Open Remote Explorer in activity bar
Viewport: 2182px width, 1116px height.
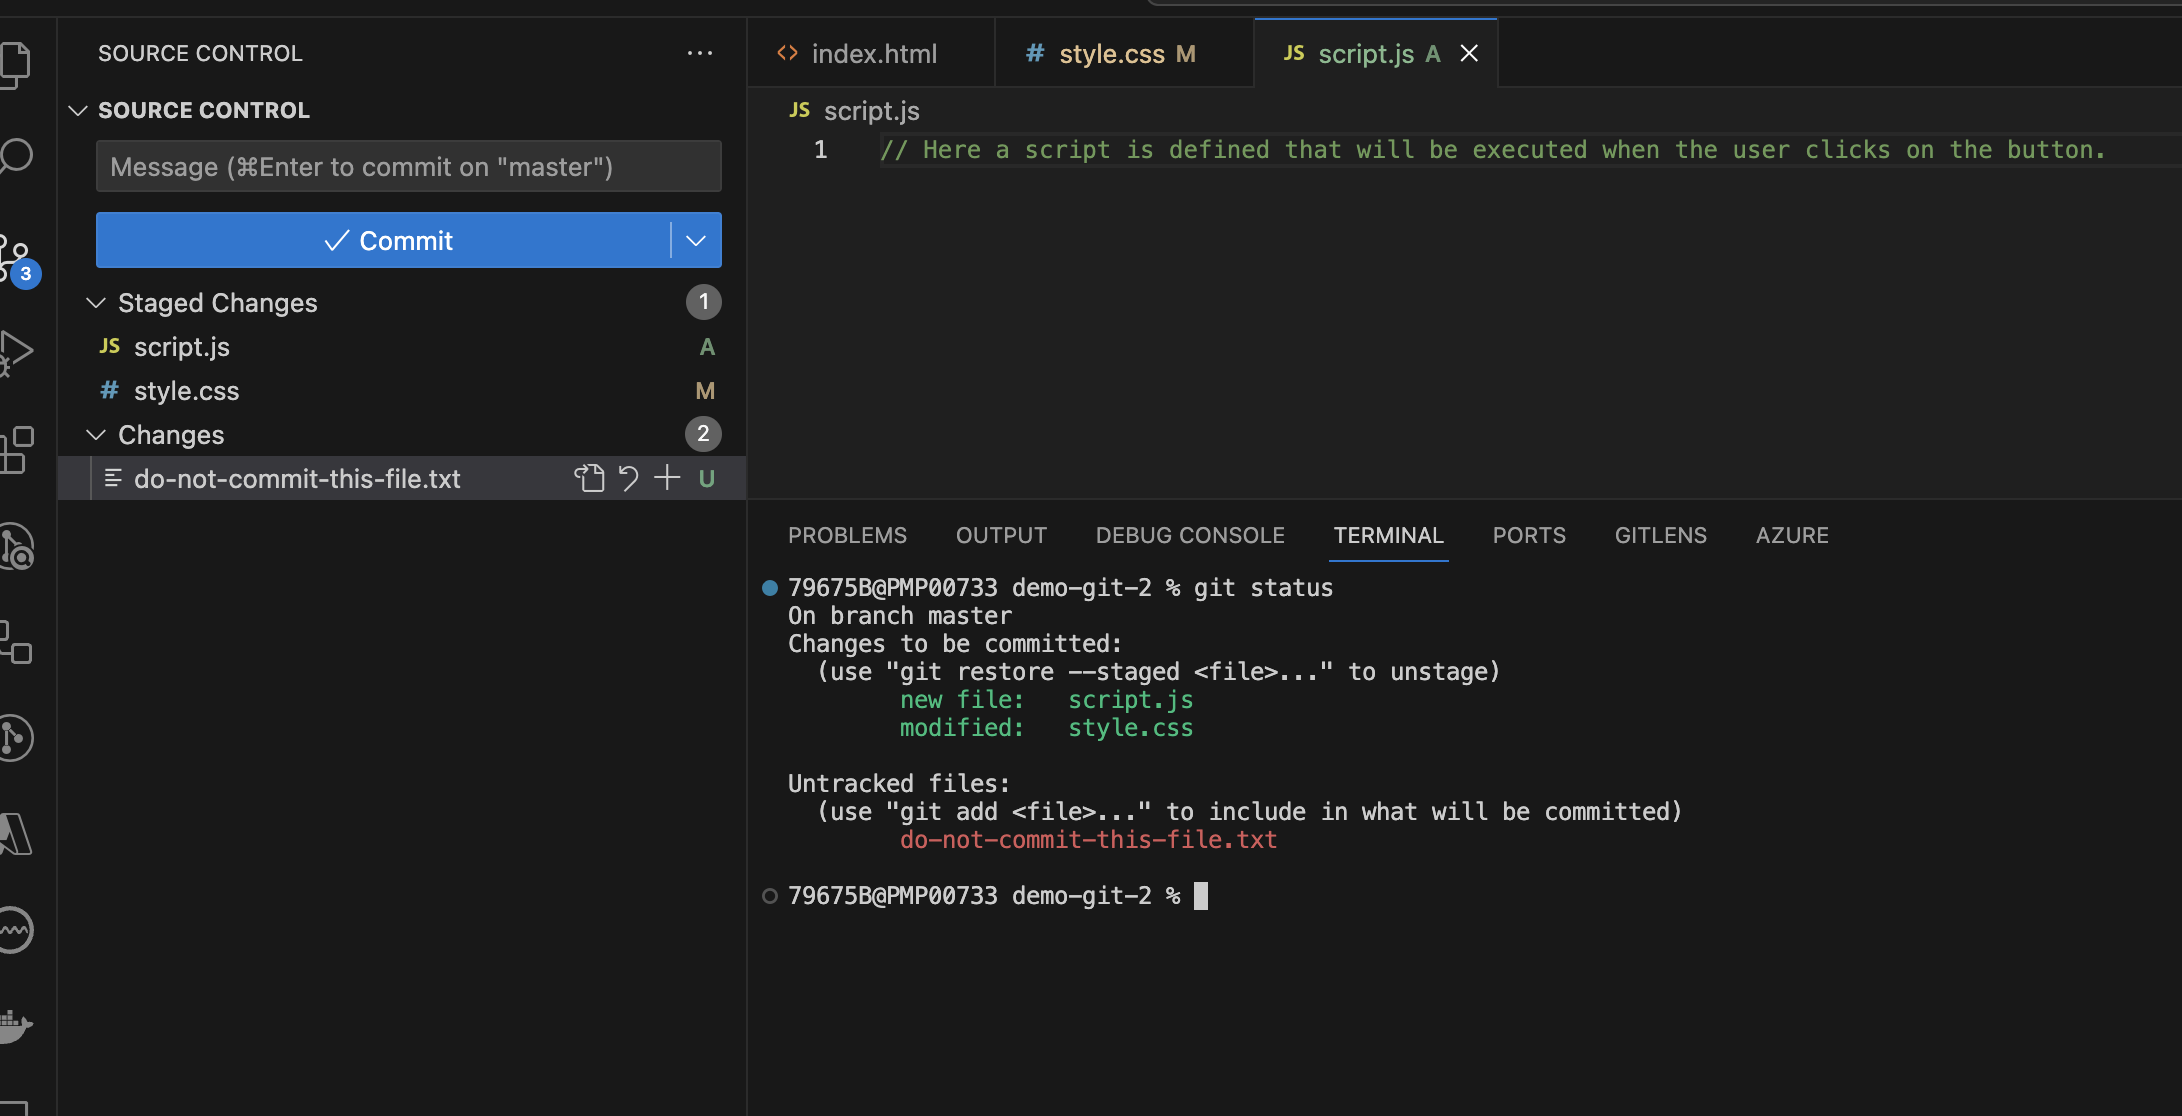coord(14,641)
